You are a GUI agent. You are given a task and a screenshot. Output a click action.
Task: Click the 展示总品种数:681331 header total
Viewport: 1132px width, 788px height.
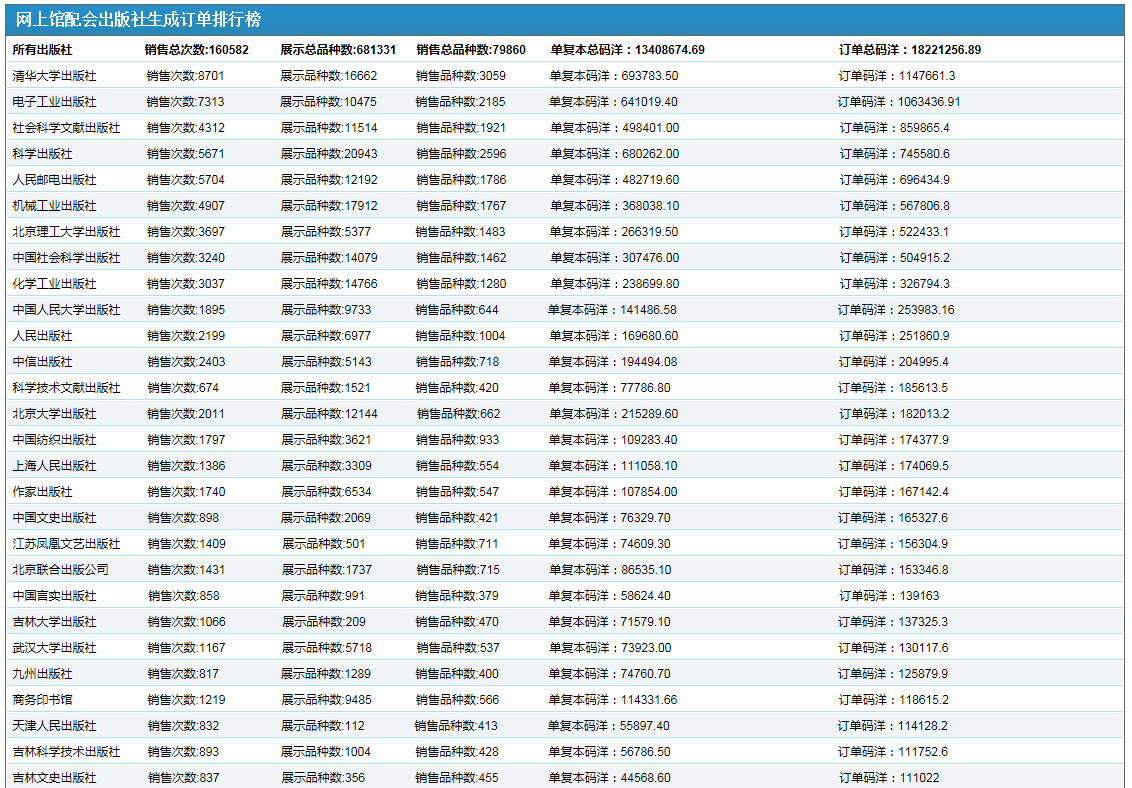click(x=338, y=50)
